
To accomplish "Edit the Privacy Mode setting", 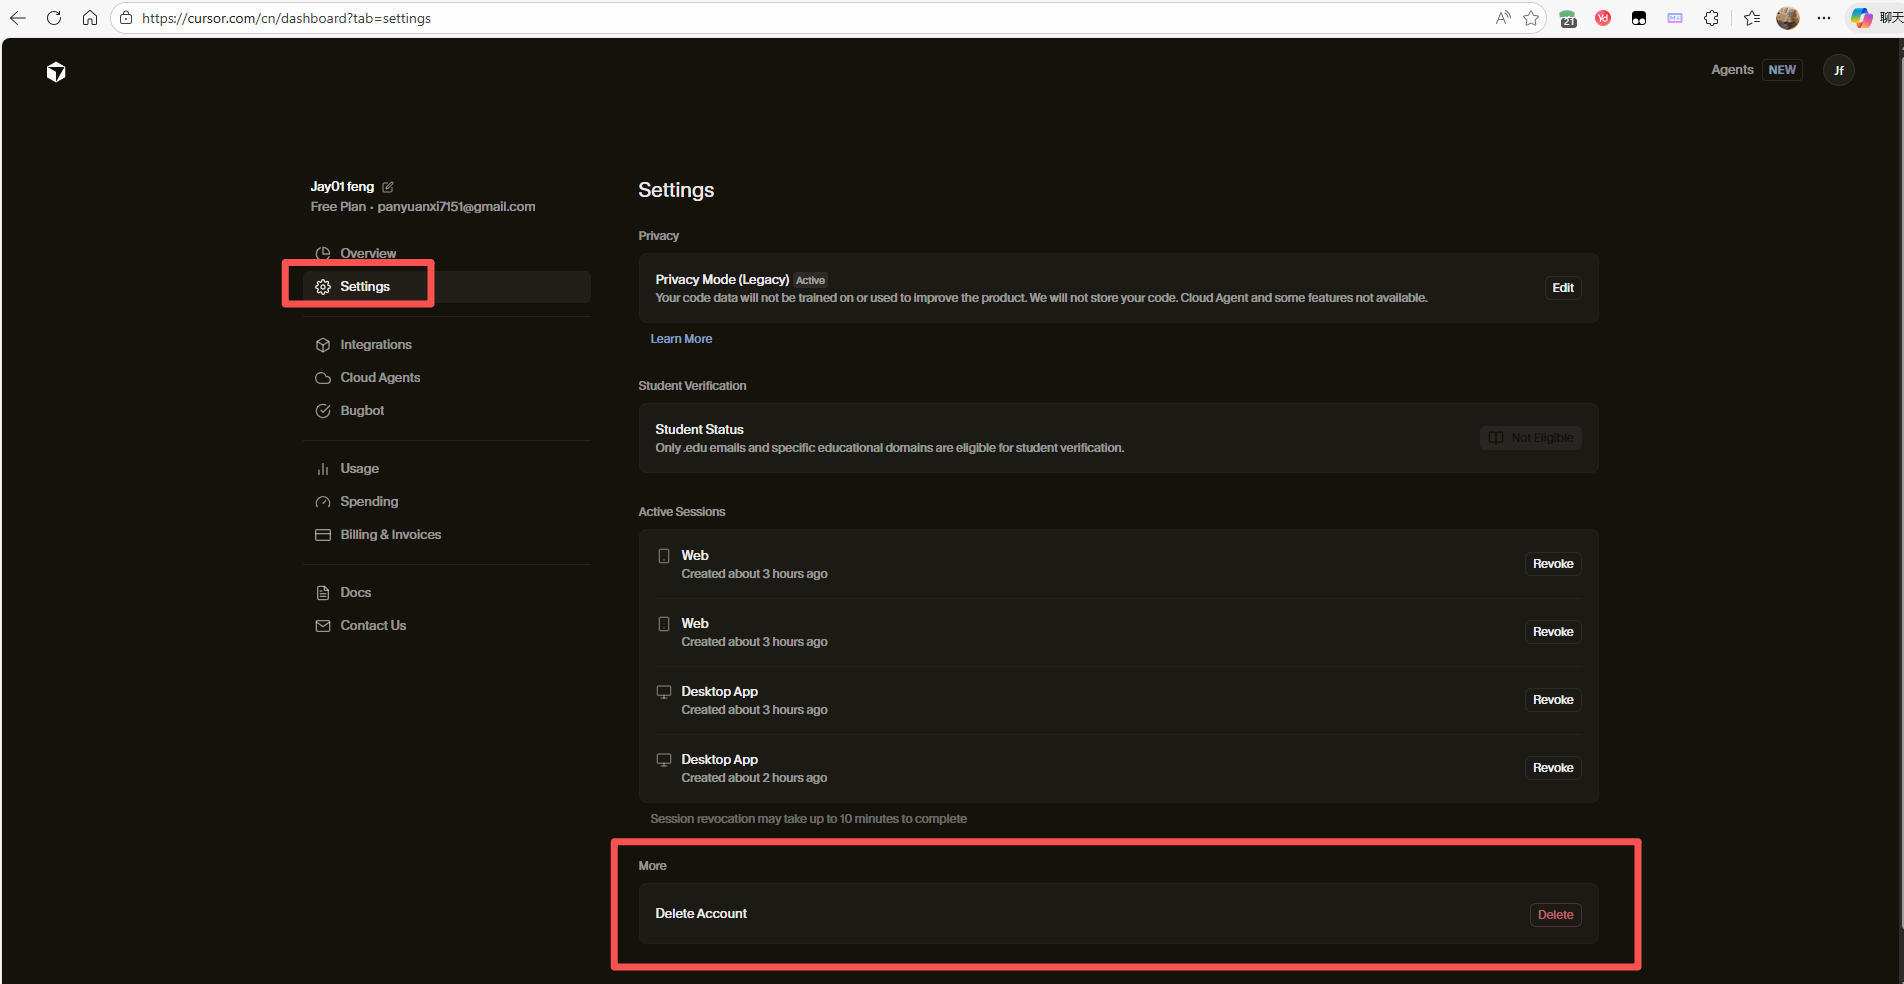I will [x=1563, y=288].
